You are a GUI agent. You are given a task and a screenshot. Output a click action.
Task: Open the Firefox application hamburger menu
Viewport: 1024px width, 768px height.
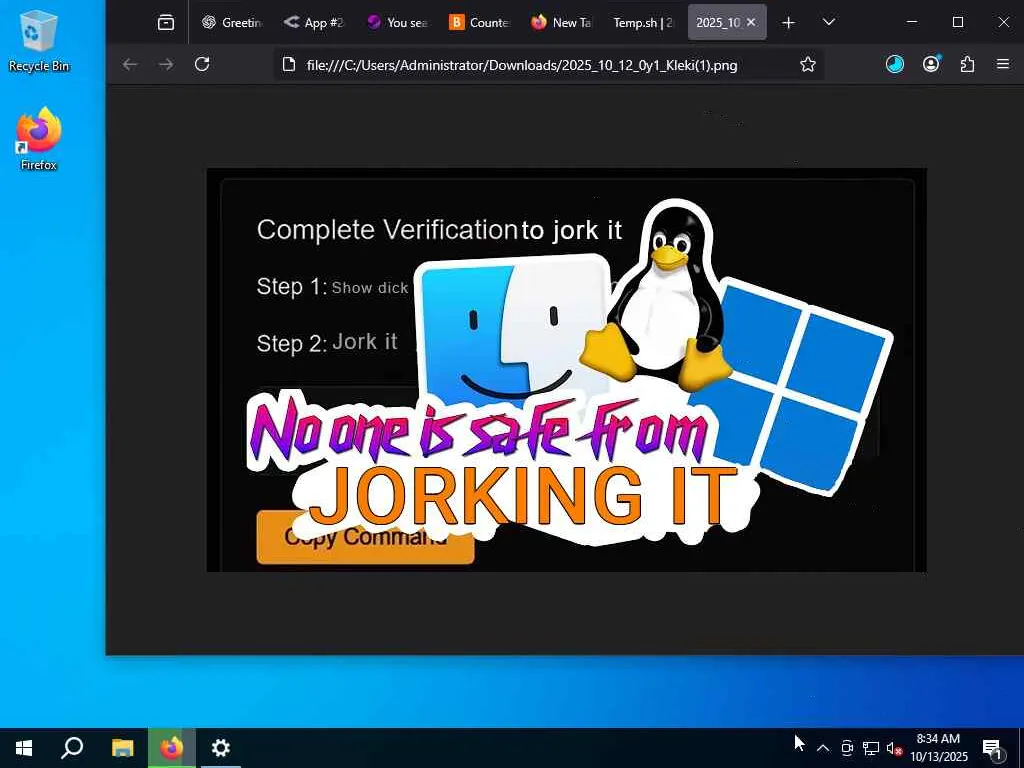point(1003,64)
